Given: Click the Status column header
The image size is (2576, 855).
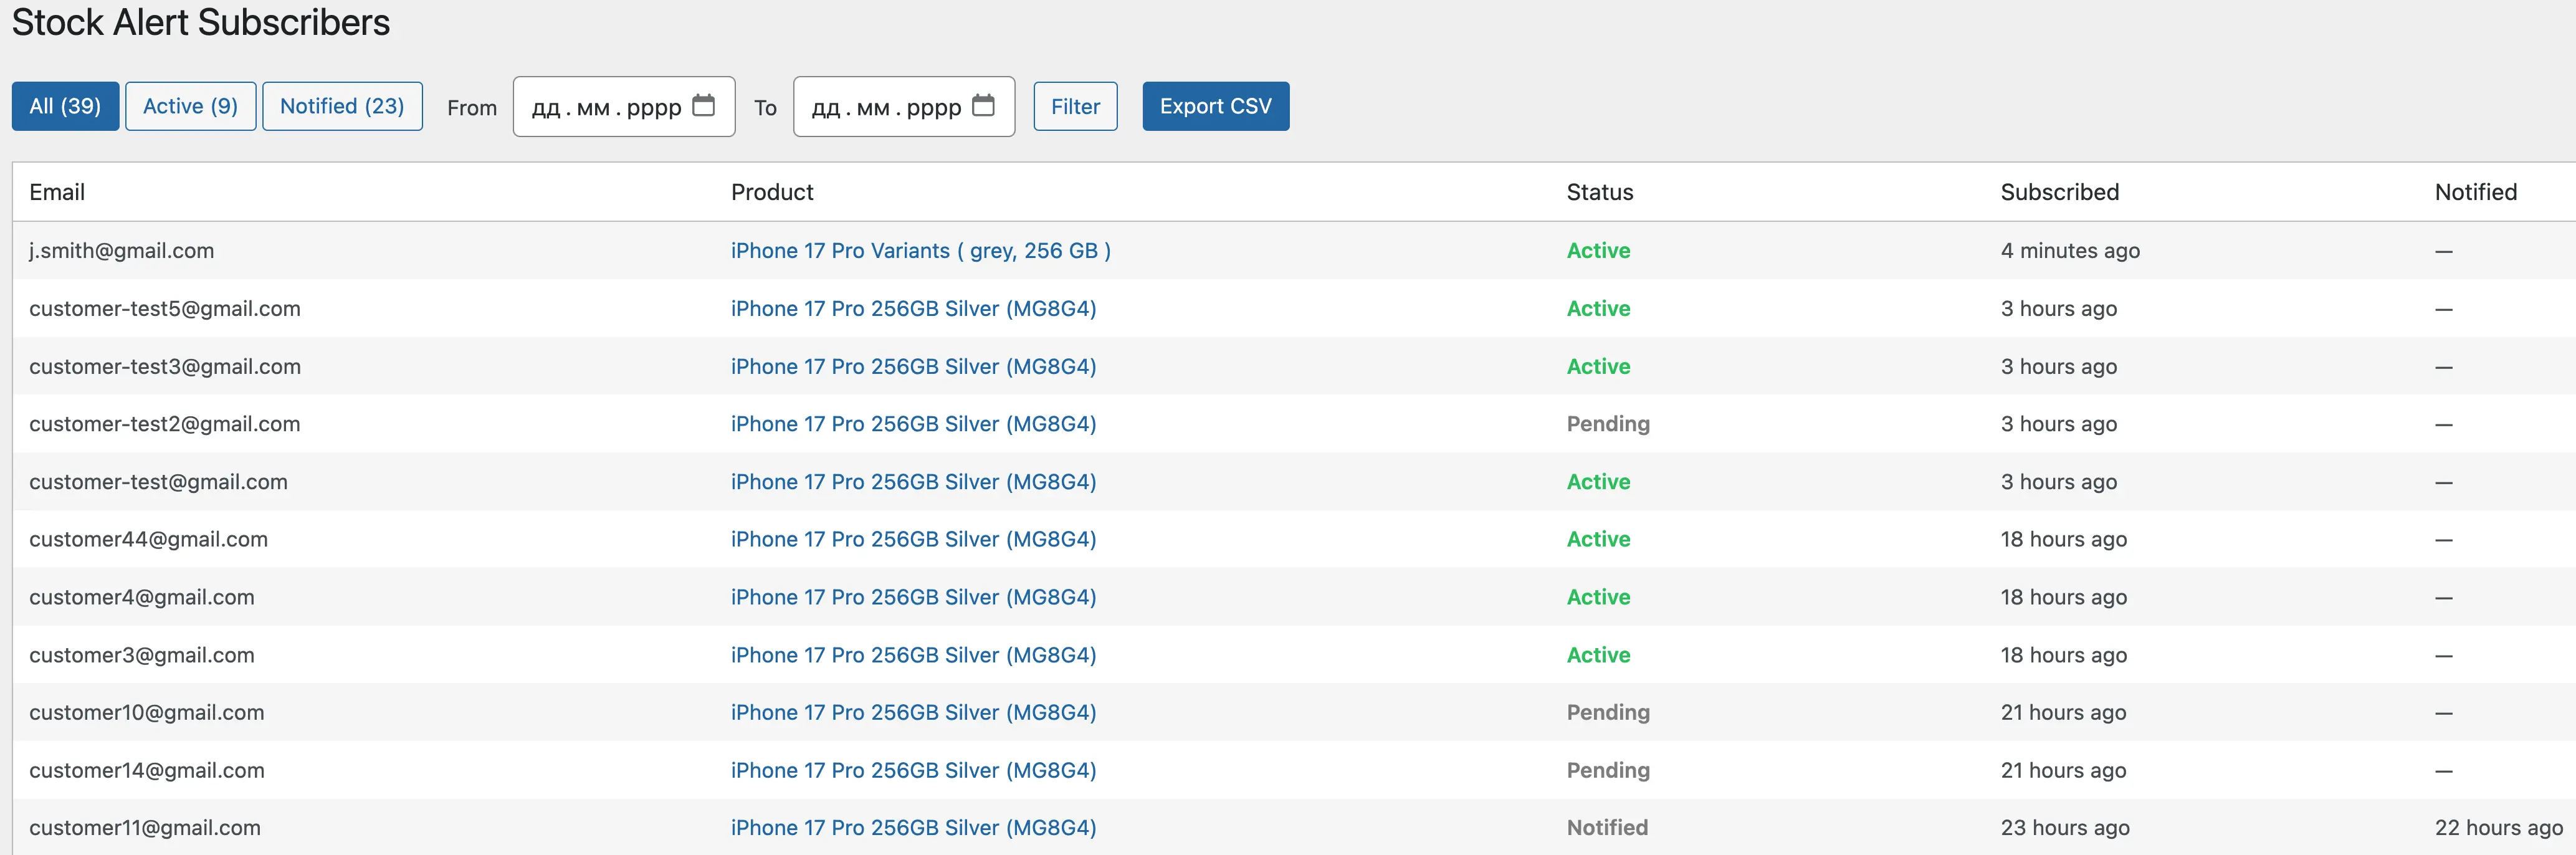Looking at the screenshot, I should (1599, 192).
